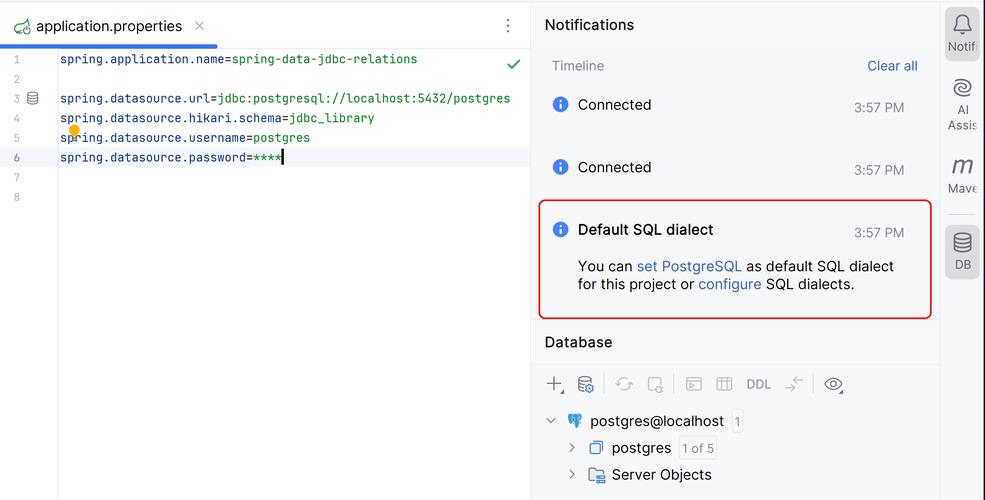985x500 pixels.
Task: Toggle the DB tool window button
Action: point(962,251)
